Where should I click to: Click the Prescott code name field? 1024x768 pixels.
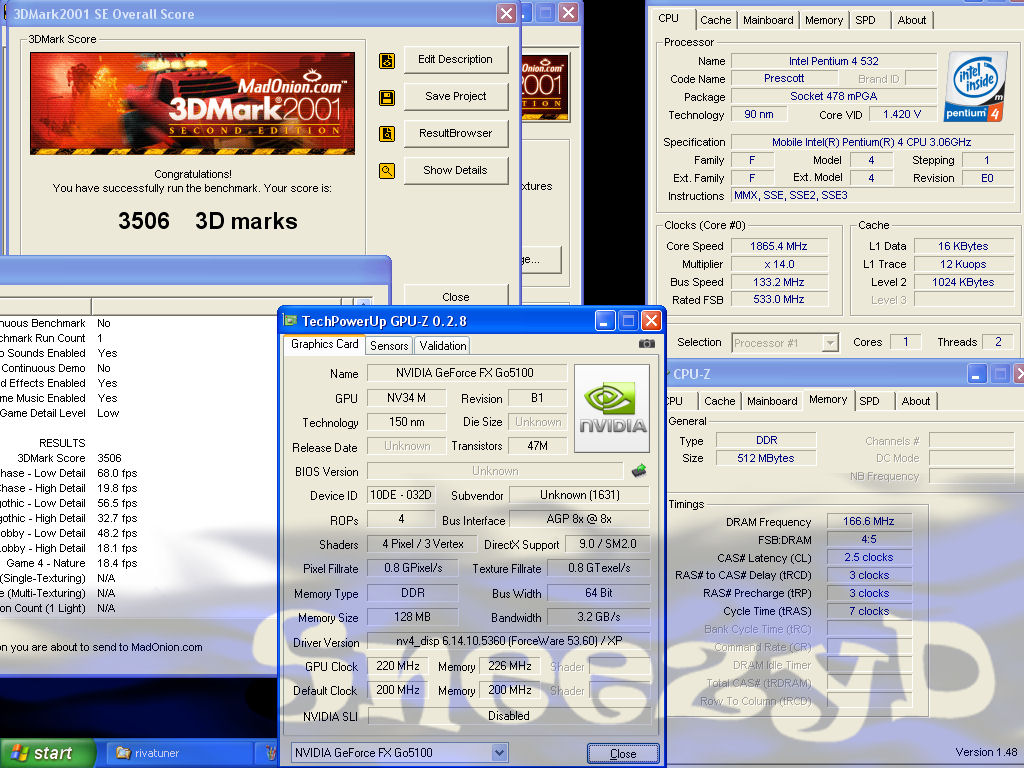(x=784, y=78)
